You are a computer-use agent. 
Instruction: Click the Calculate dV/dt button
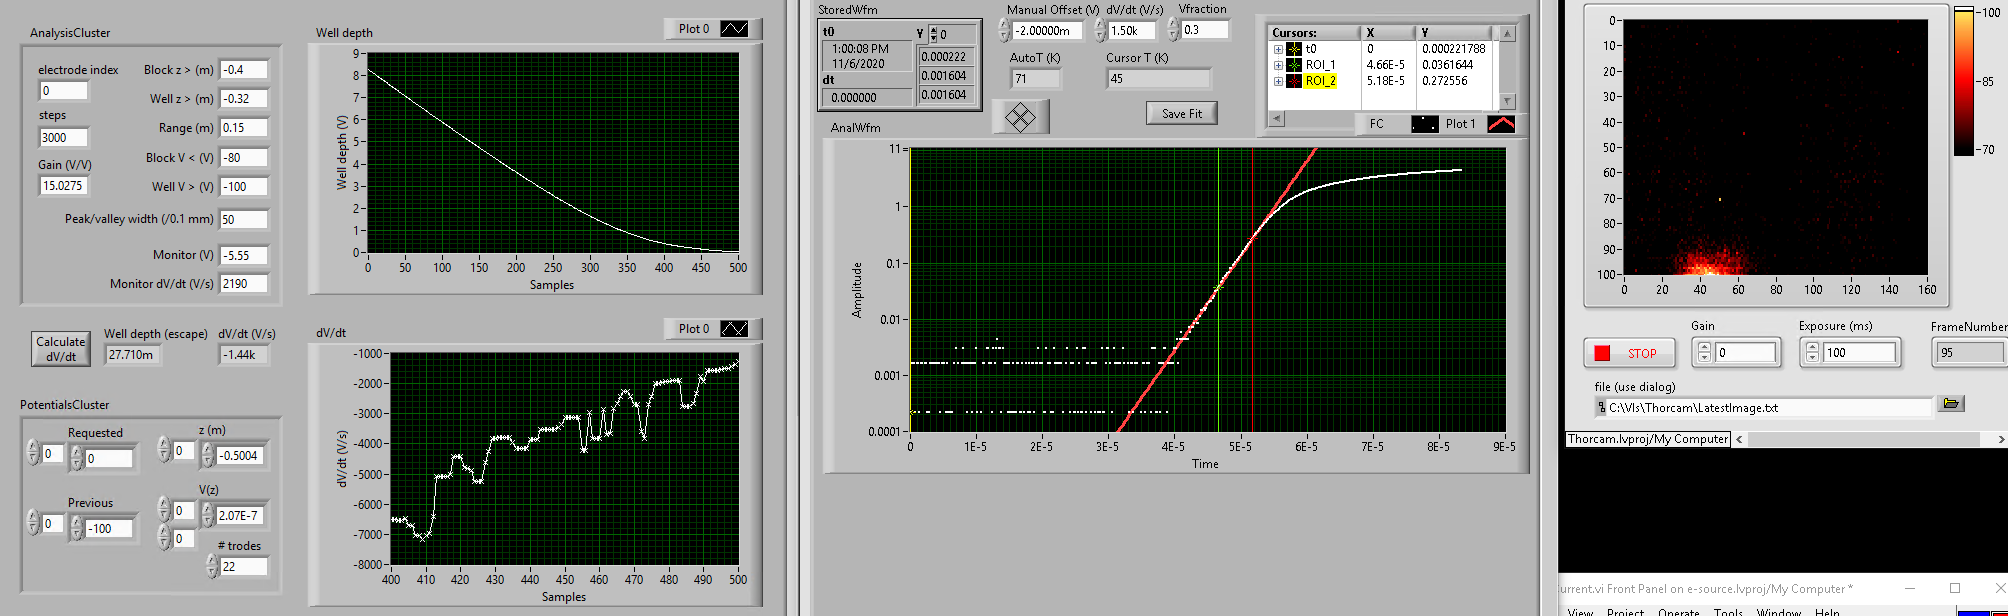click(x=61, y=349)
